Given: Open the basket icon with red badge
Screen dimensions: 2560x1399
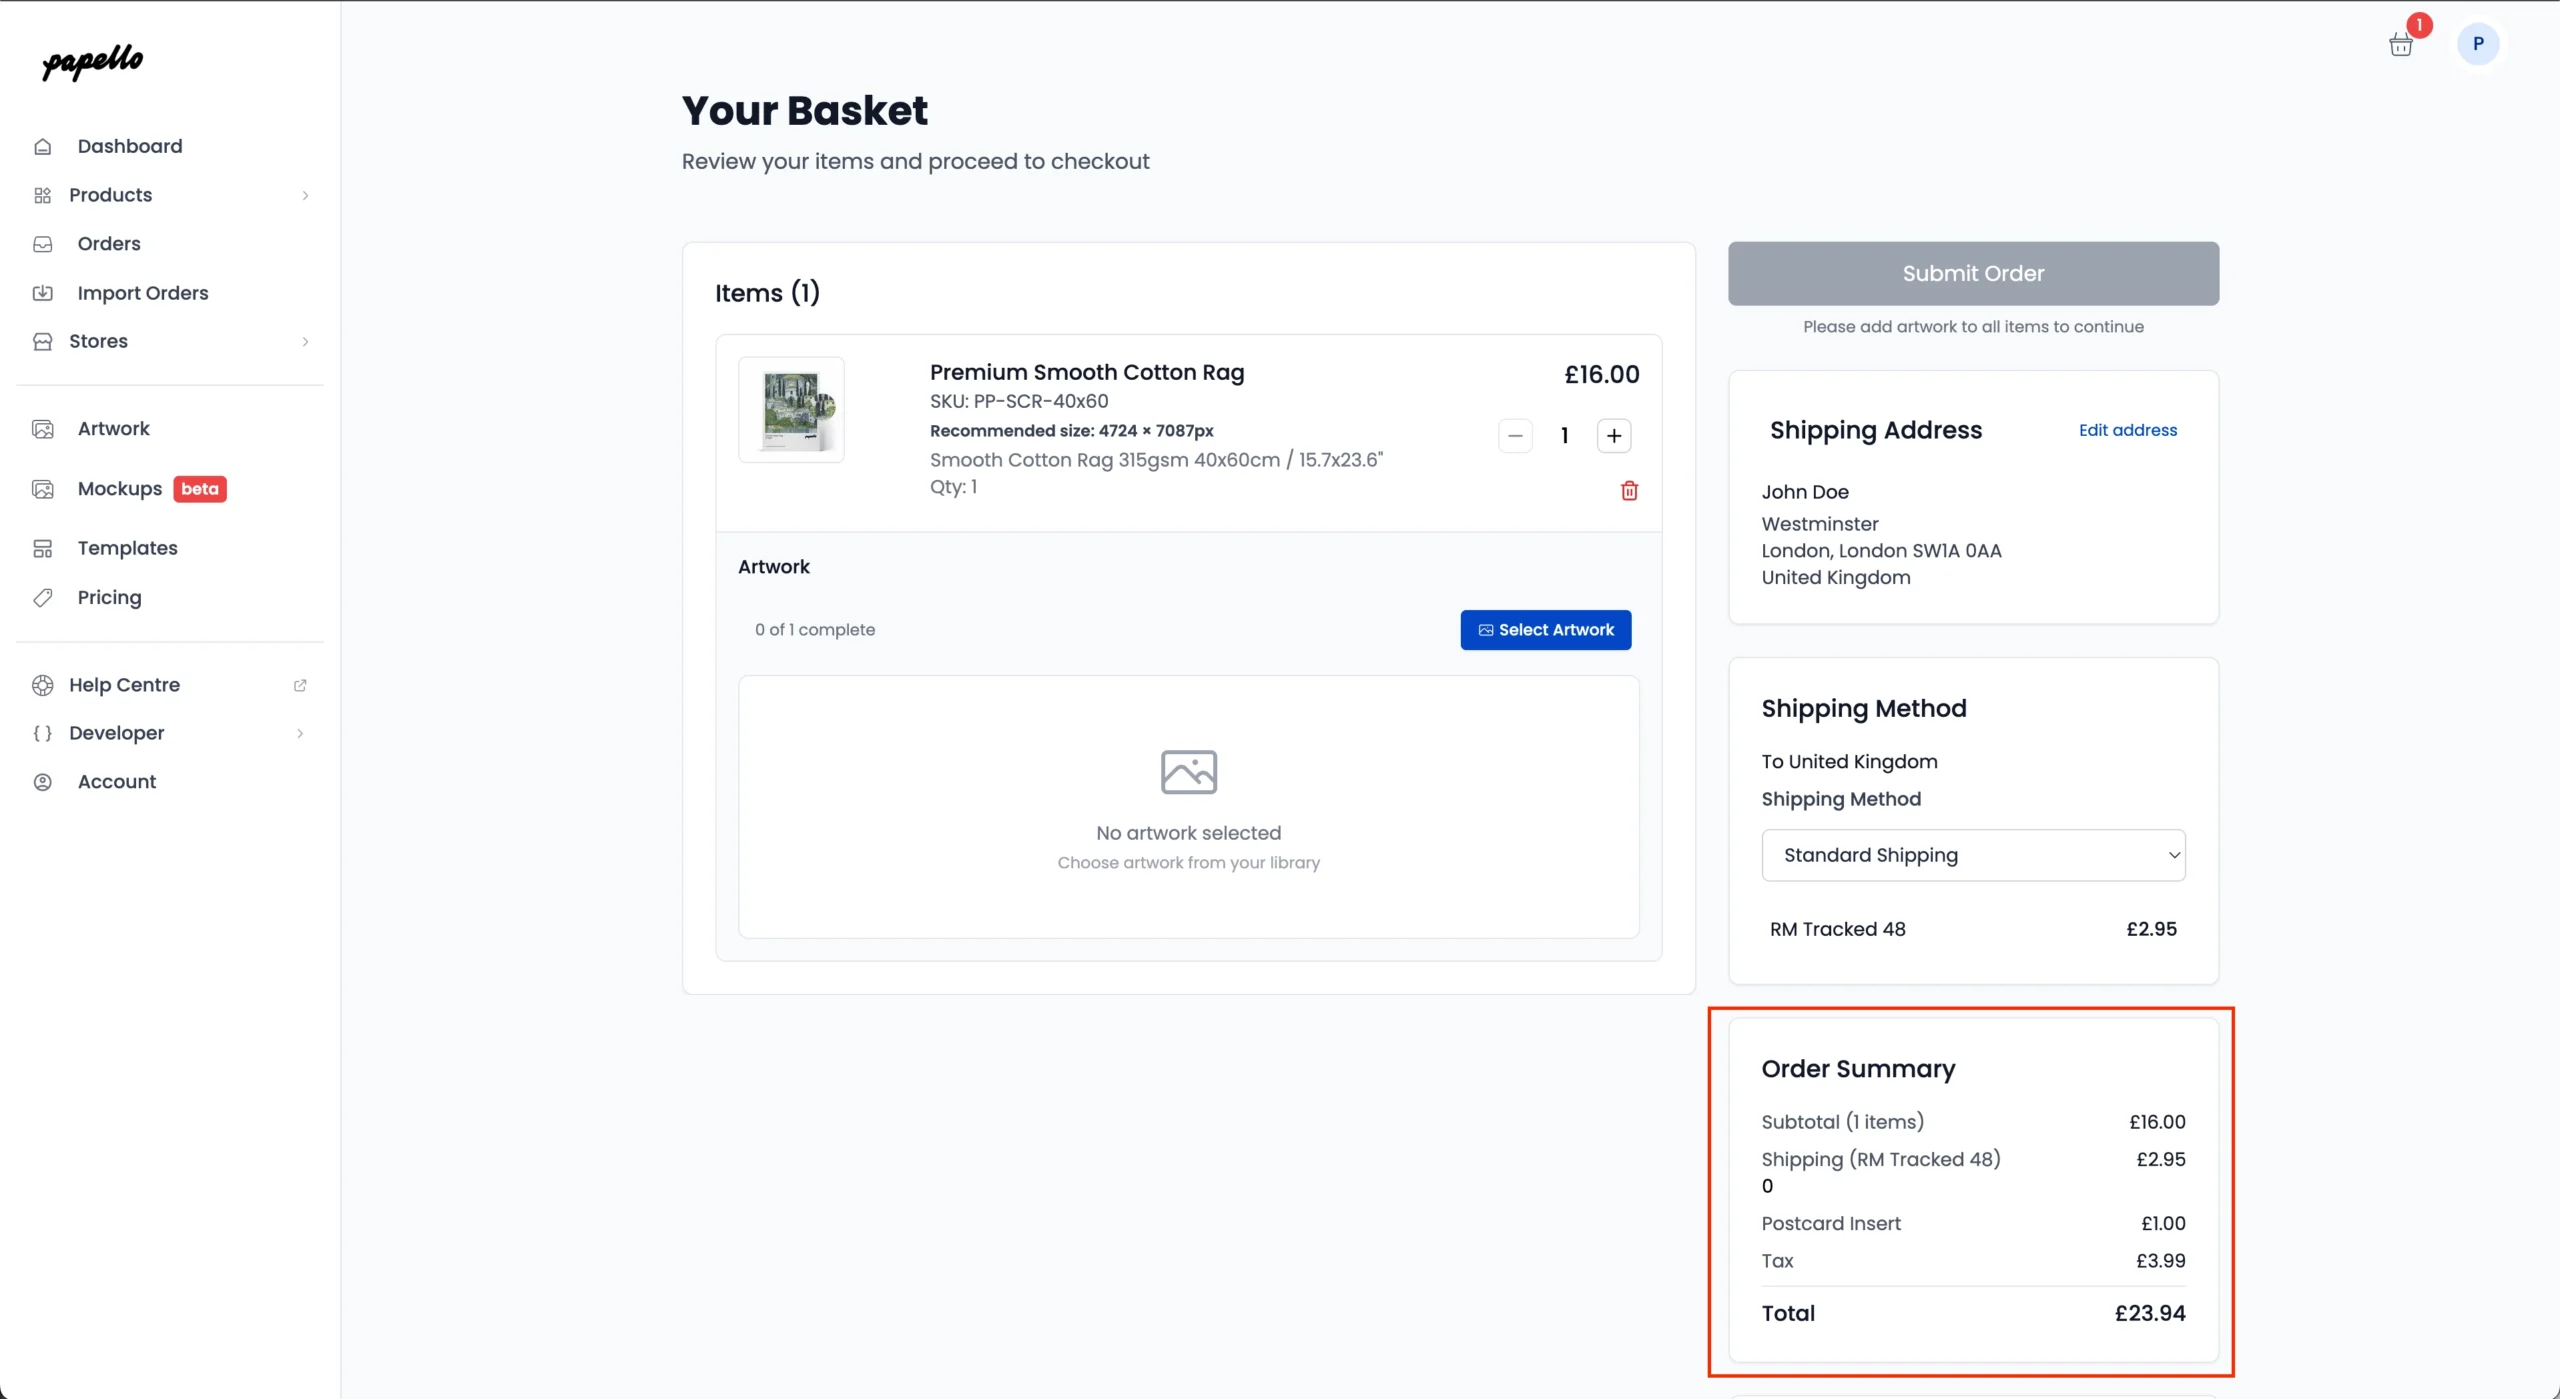Looking at the screenshot, I should point(2400,45).
